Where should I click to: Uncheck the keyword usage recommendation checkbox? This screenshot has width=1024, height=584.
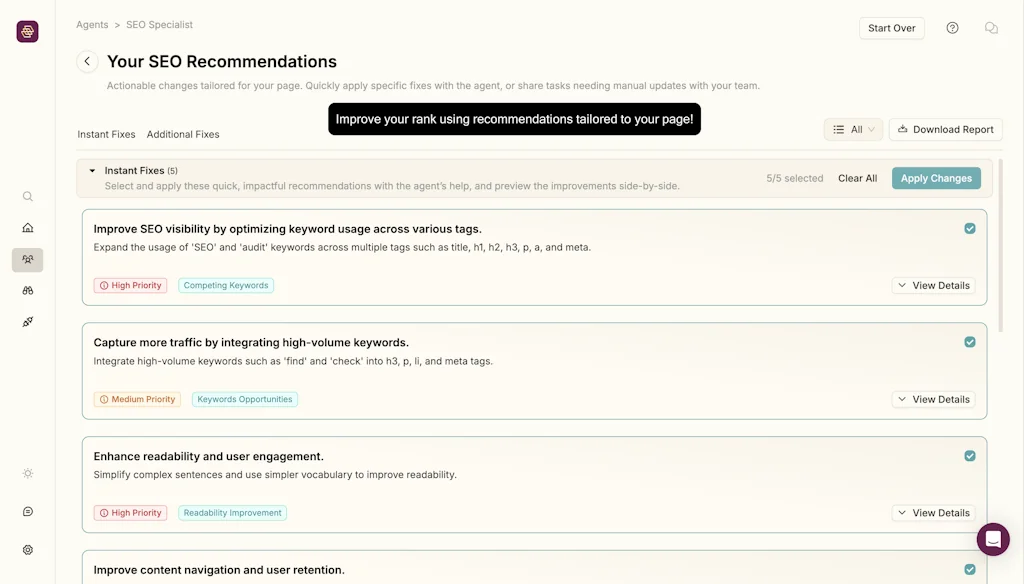coord(970,229)
